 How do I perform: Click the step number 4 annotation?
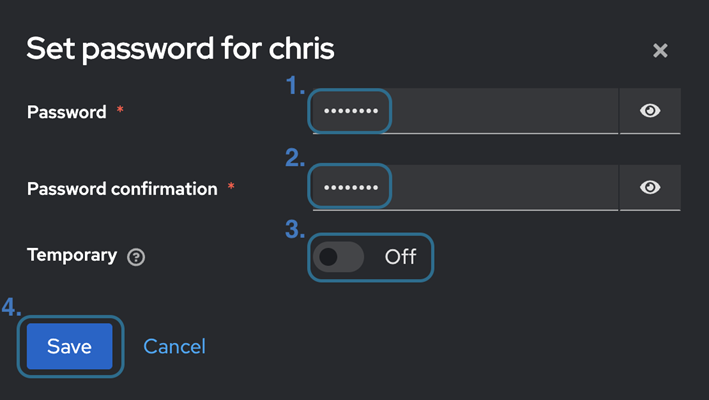(x=11, y=307)
